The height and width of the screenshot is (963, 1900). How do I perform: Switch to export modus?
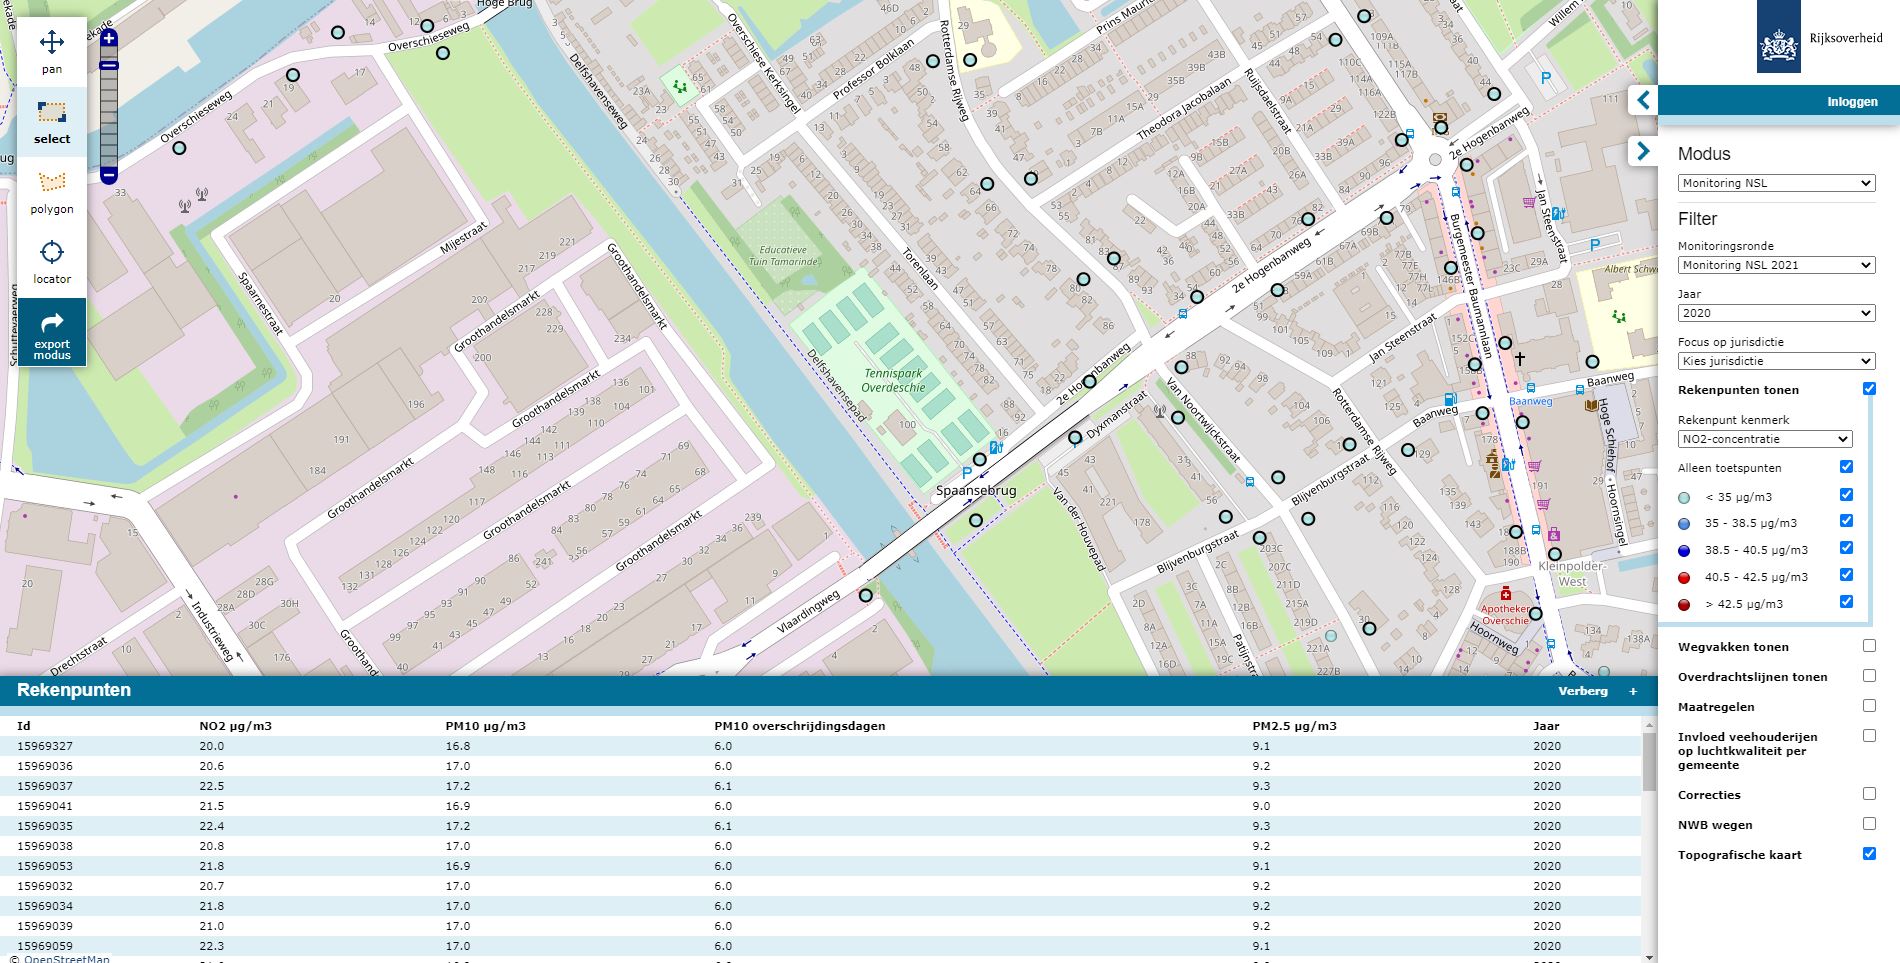point(52,333)
